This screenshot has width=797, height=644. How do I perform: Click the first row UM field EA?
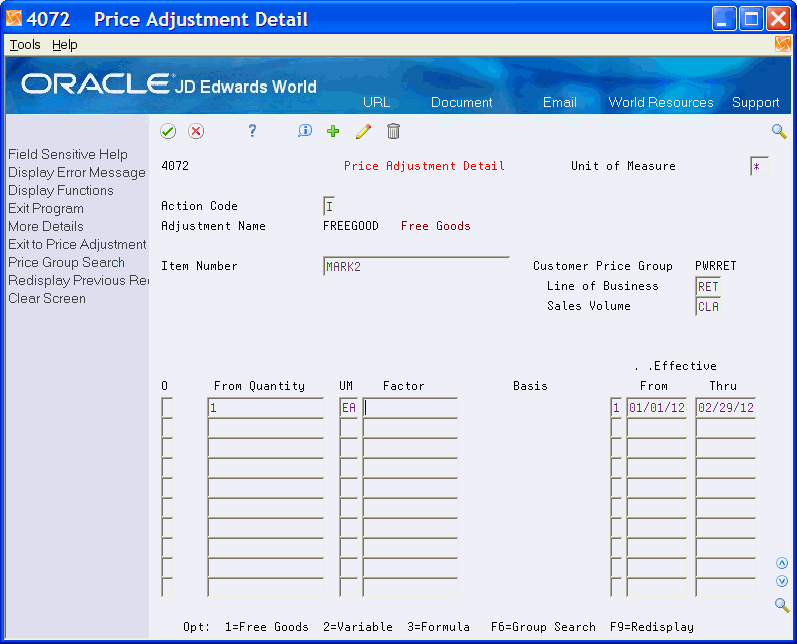pyautogui.click(x=349, y=407)
